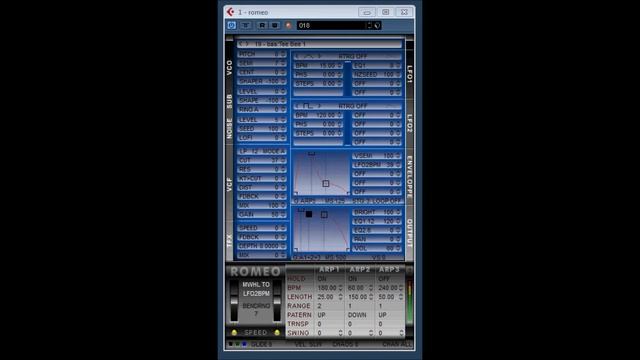This screenshot has width=640, height=360.
Task: Toggle the envelope LOOP OFF setting
Action: click(x=387, y=201)
